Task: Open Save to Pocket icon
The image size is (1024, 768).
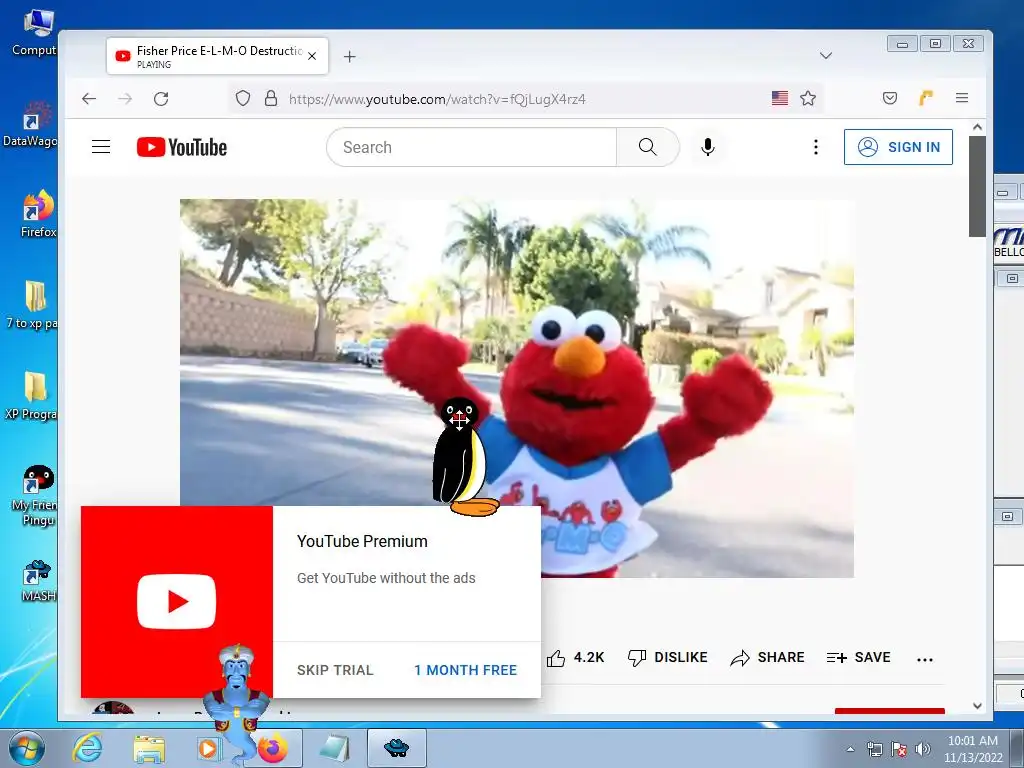Action: [x=889, y=98]
